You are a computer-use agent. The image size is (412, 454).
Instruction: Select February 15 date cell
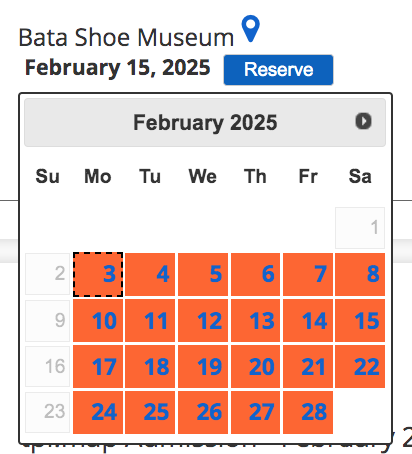click(x=360, y=320)
